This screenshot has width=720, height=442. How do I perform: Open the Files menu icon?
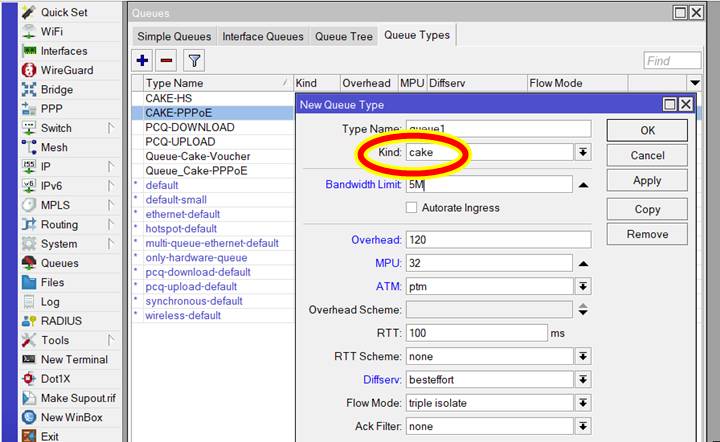click(x=29, y=282)
